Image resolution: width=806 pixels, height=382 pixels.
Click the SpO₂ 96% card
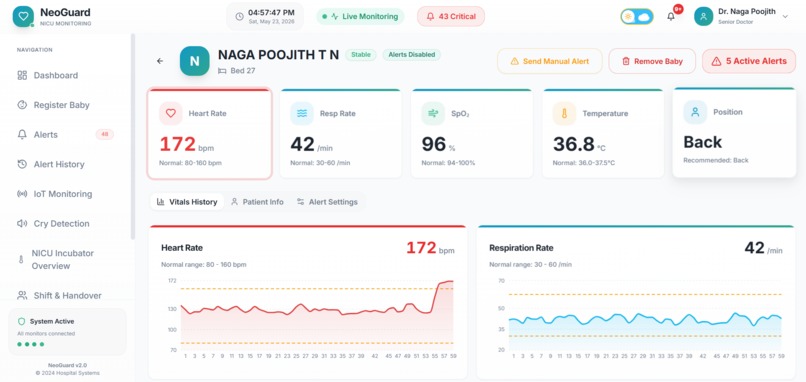(x=472, y=134)
